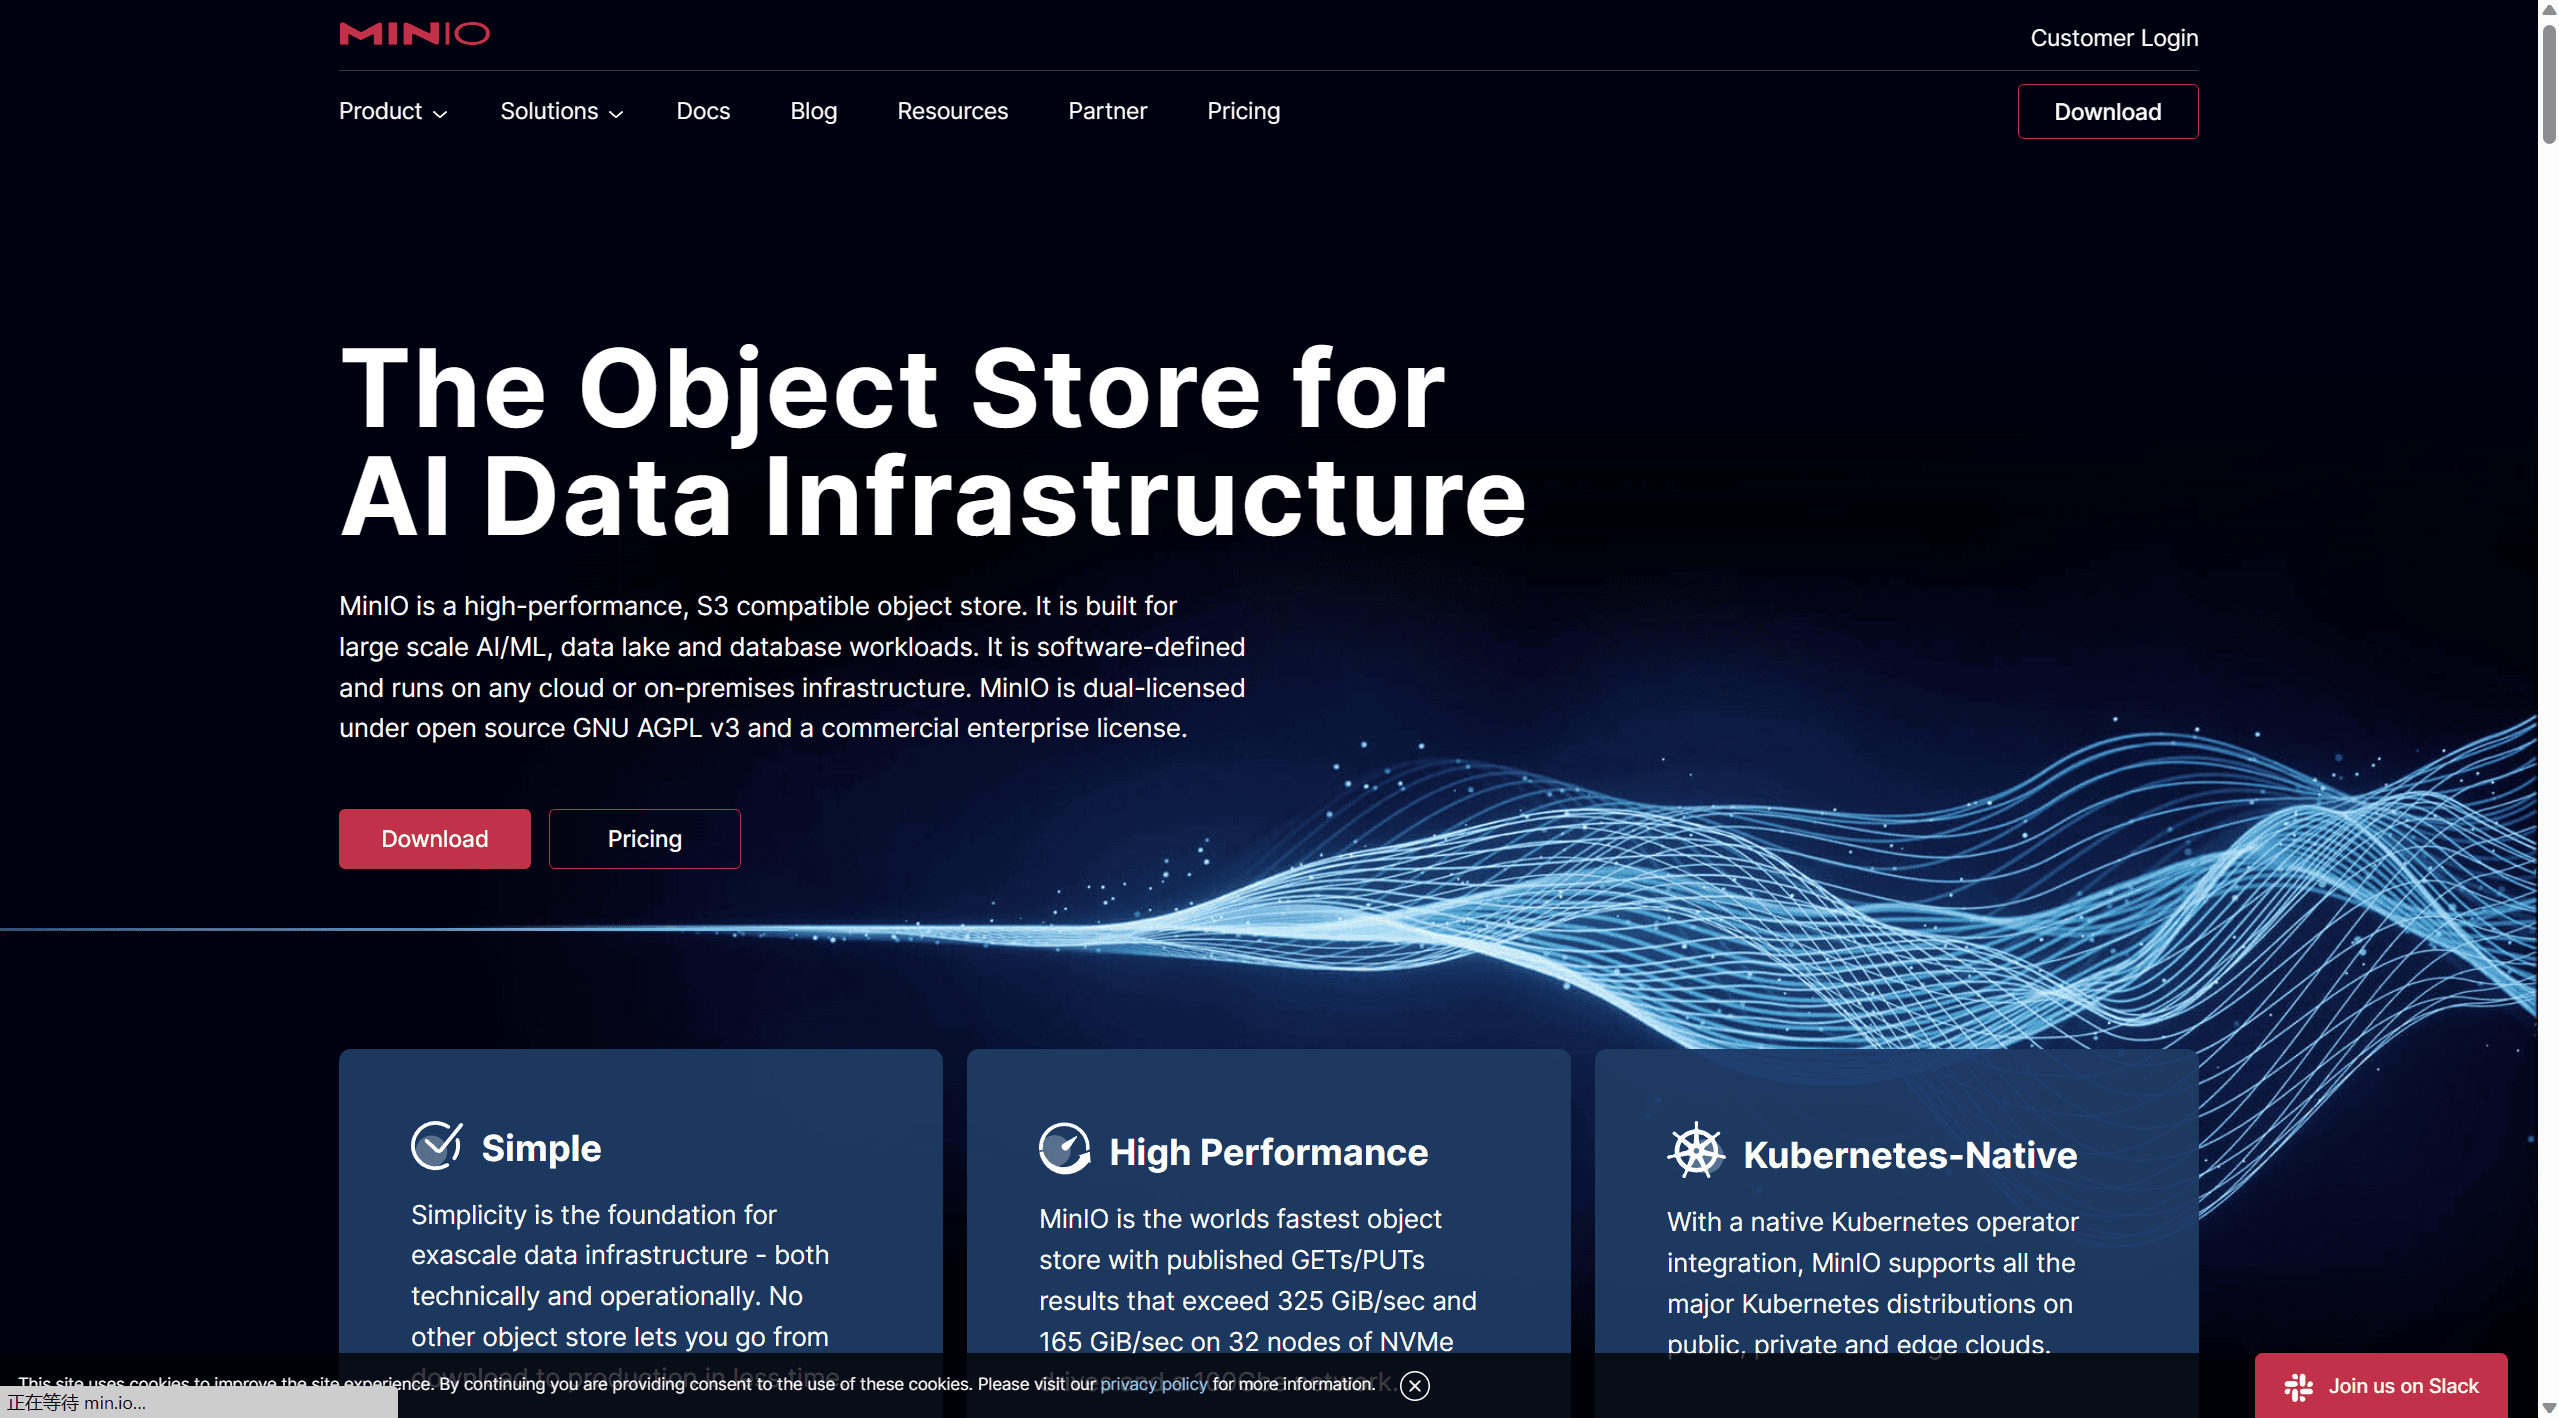The width and height of the screenshot is (2559, 1418).
Task: Click the Blog navigation link
Action: (x=813, y=110)
